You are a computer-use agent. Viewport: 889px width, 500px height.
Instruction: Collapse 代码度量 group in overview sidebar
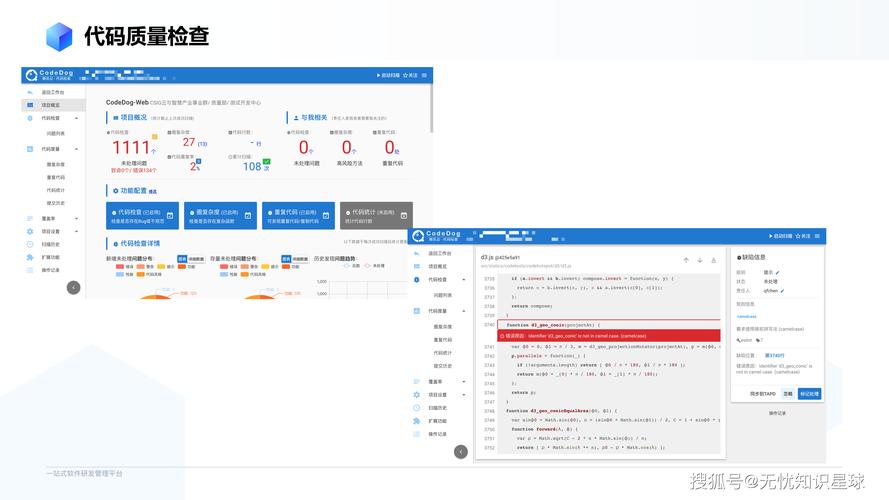point(77,149)
